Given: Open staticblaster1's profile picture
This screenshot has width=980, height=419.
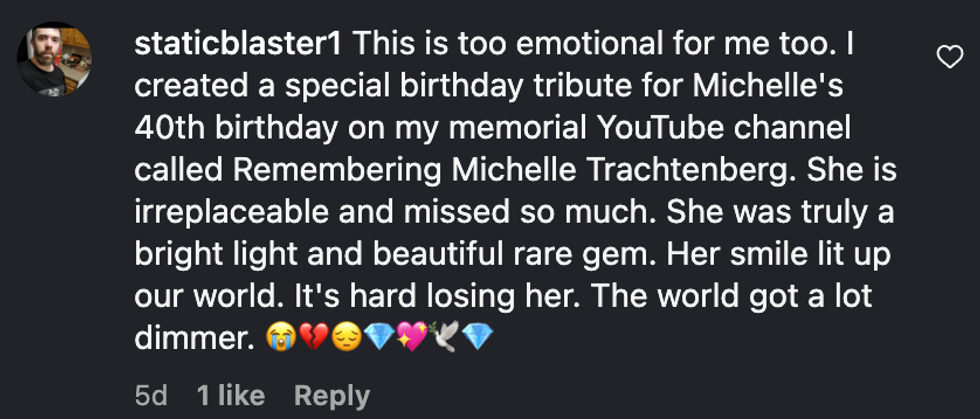Looking at the screenshot, I should (x=55, y=59).
